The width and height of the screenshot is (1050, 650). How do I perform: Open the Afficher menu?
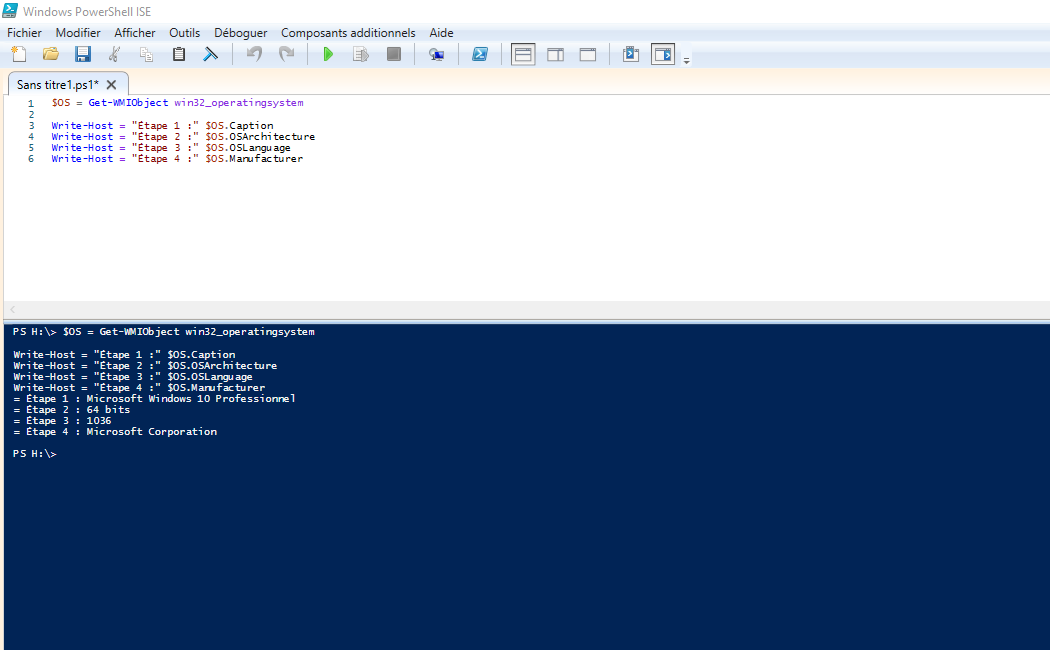tap(135, 33)
